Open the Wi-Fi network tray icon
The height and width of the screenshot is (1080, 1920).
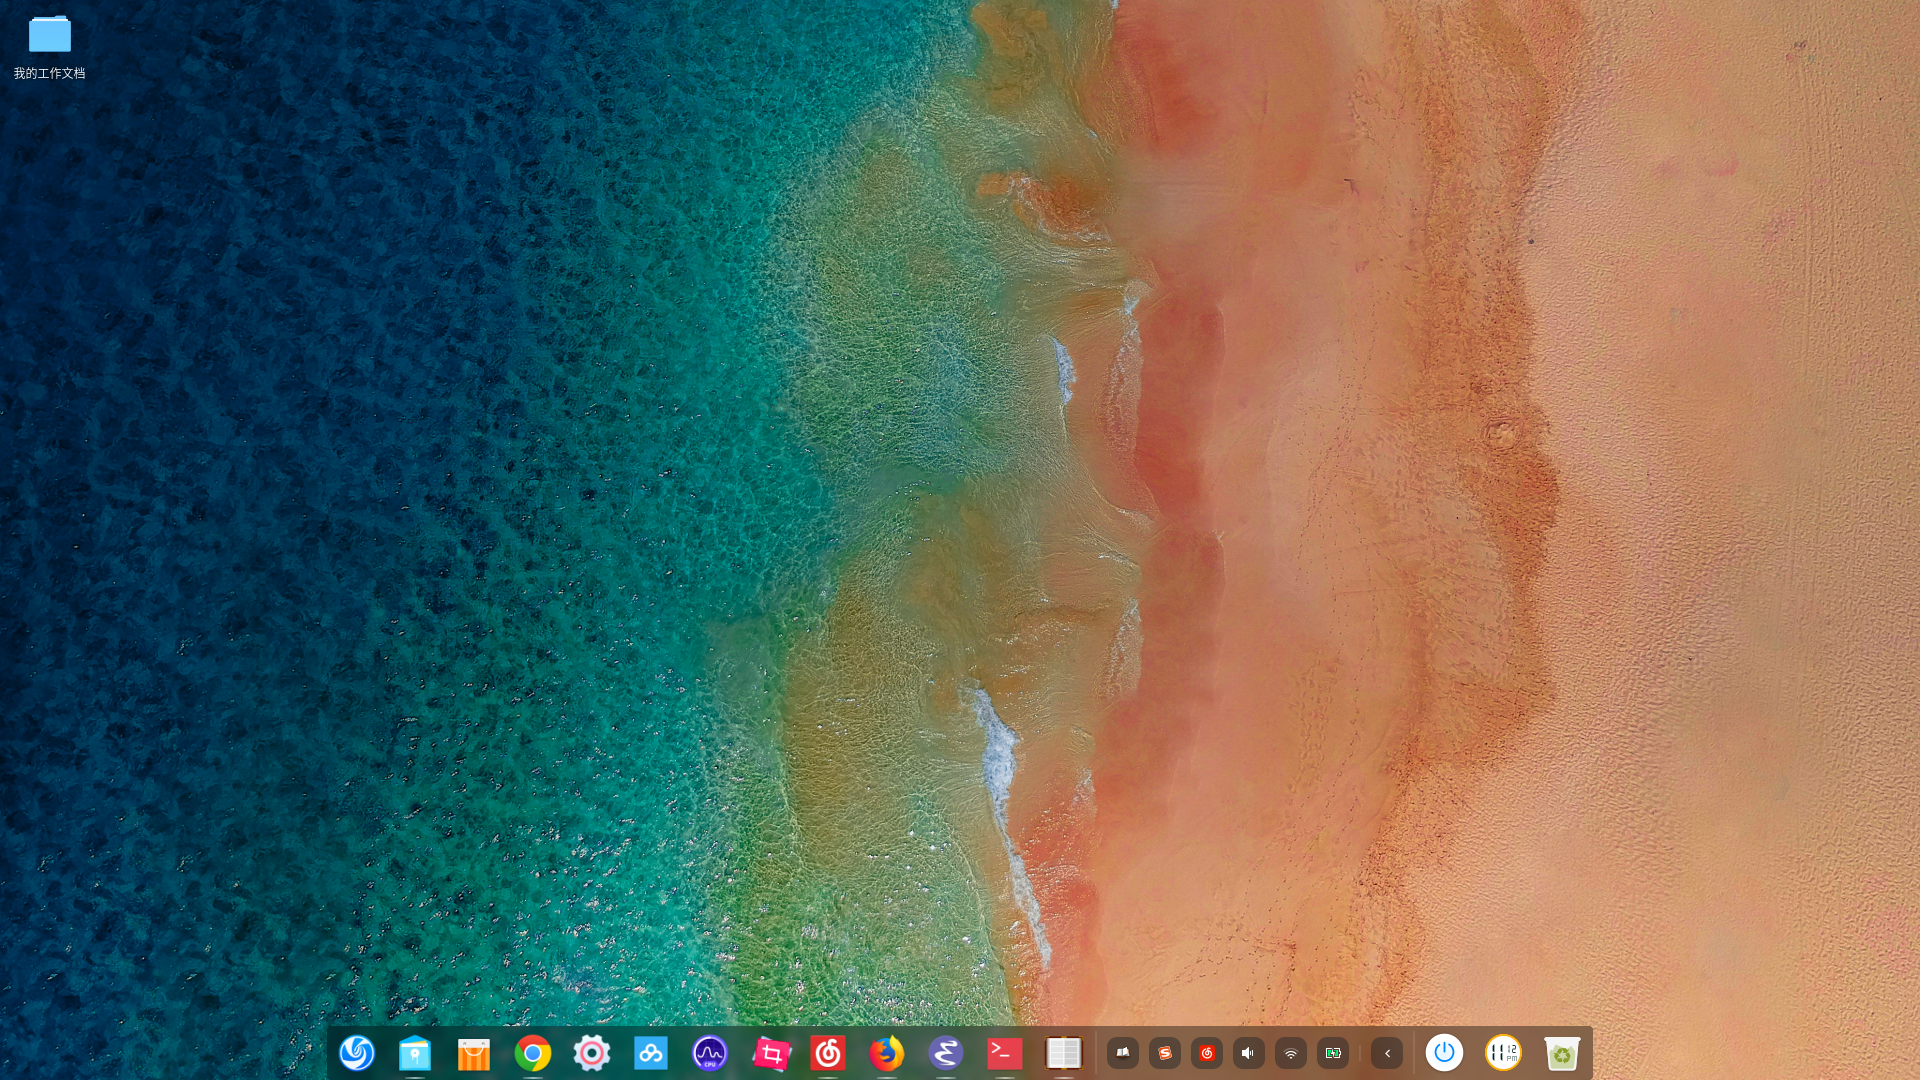tap(1291, 1053)
